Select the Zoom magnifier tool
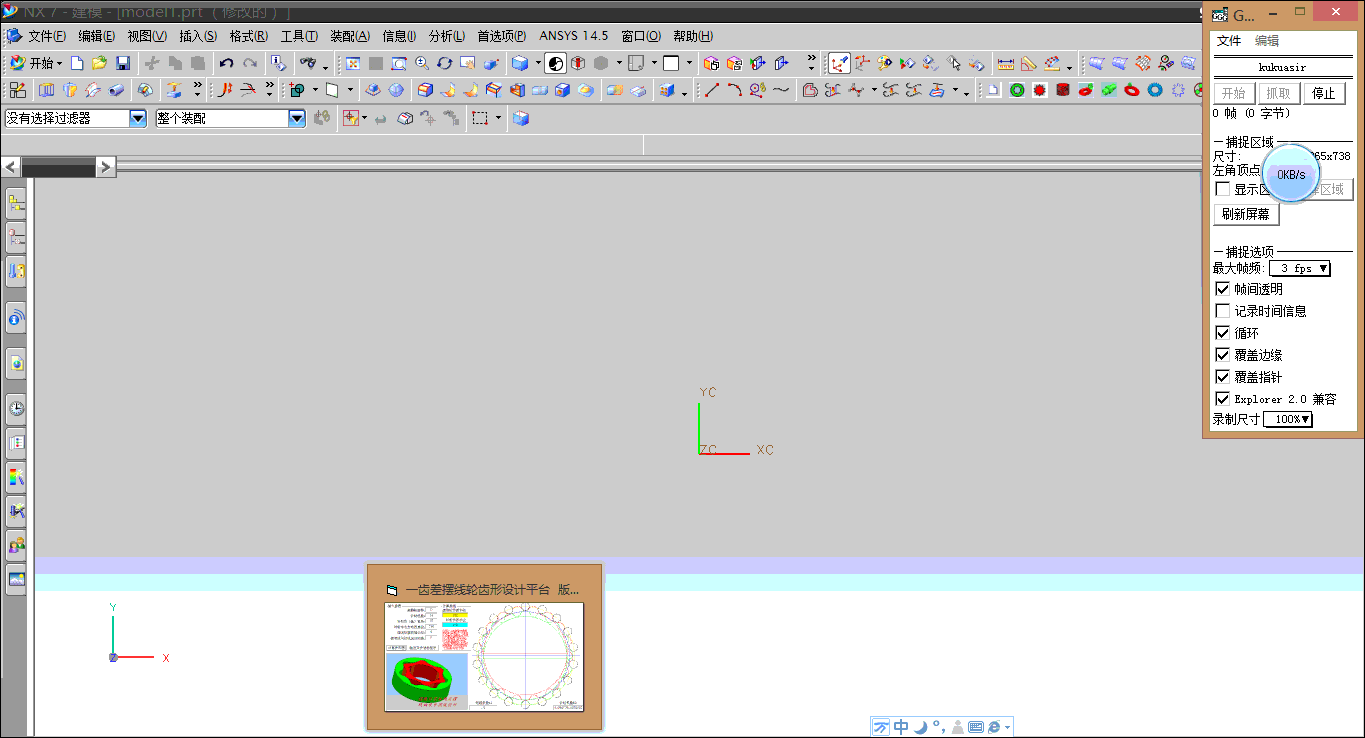The height and width of the screenshot is (738, 1365). [x=422, y=63]
